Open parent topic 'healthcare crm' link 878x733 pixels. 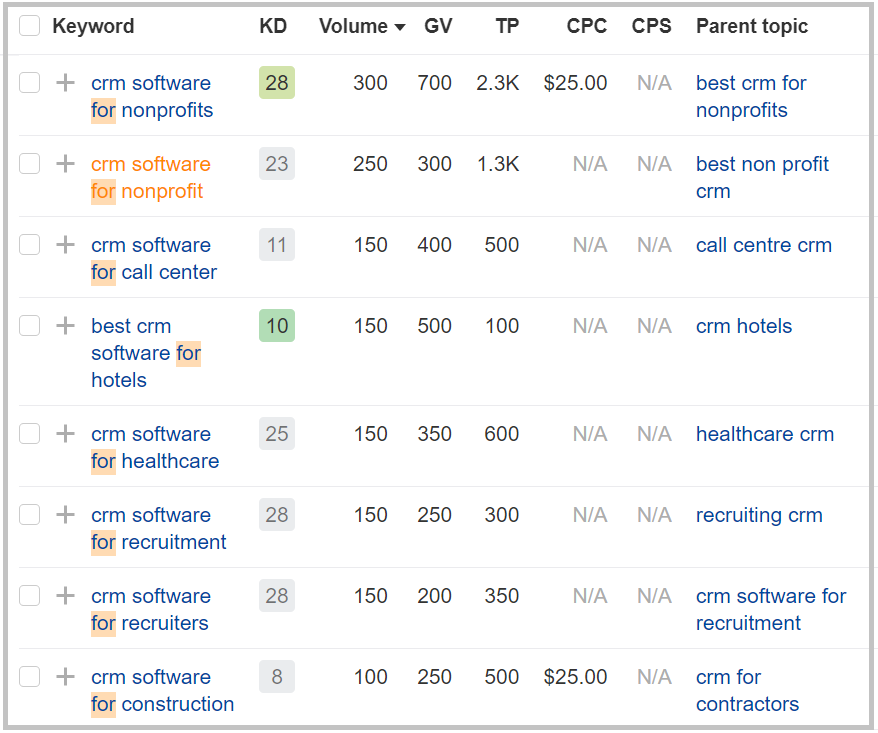click(764, 434)
